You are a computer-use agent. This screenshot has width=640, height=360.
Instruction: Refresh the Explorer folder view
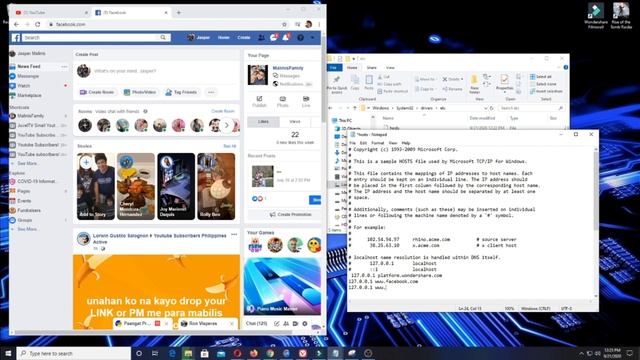pyautogui.click(x=492, y=108)
